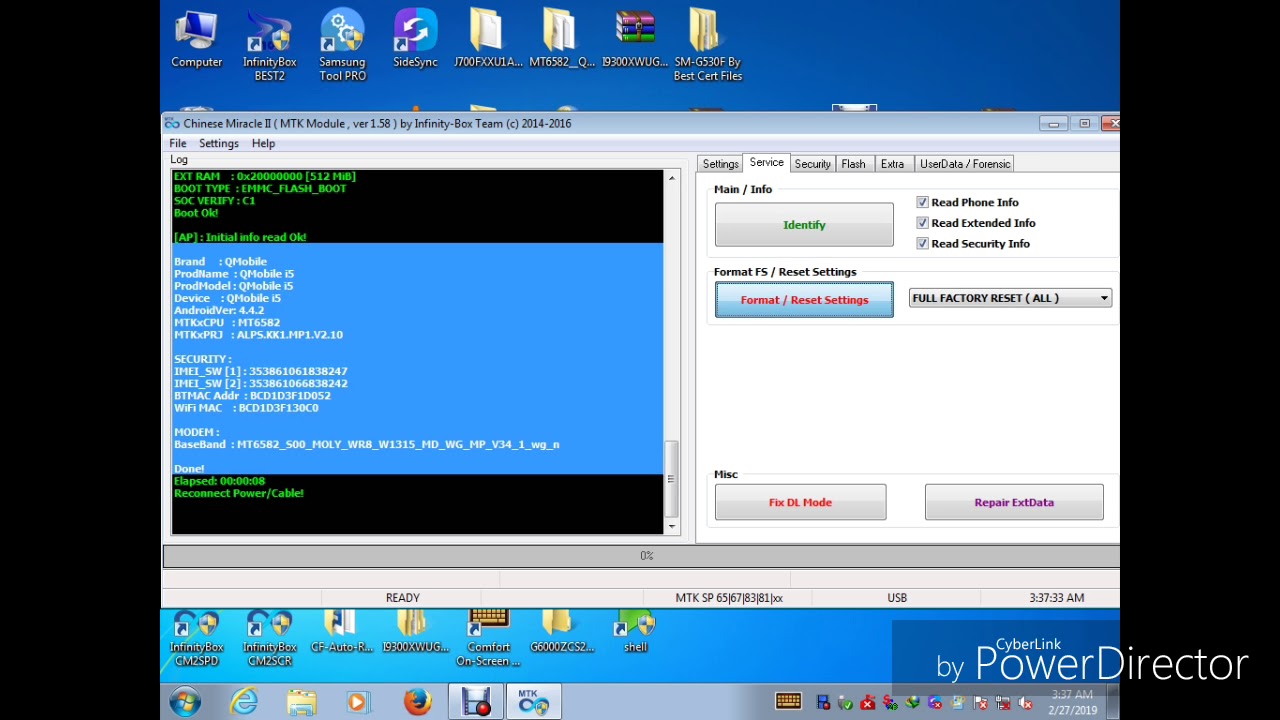This screenshot has height=720, width=1280.
Task: Click the IMEI_SW [1] log line
Action: [261, 371]
